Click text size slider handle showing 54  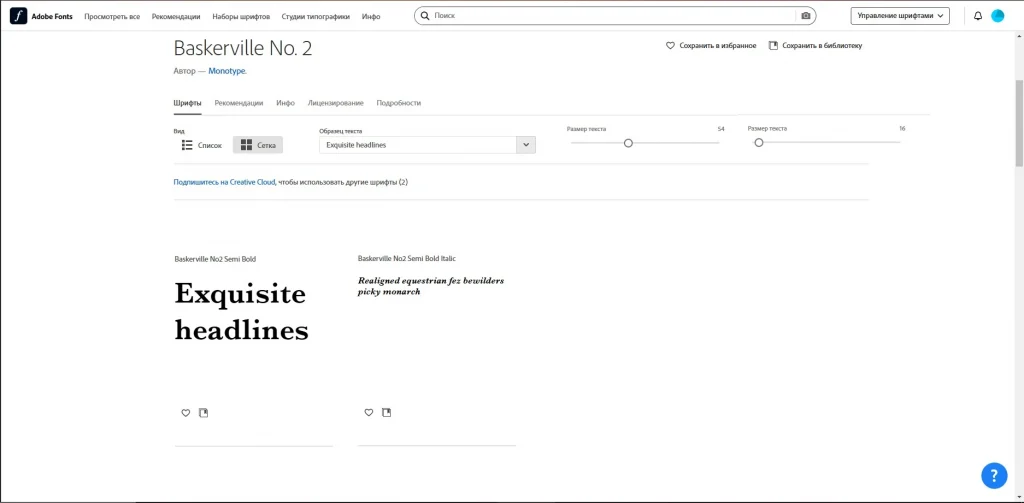(628, 143)
